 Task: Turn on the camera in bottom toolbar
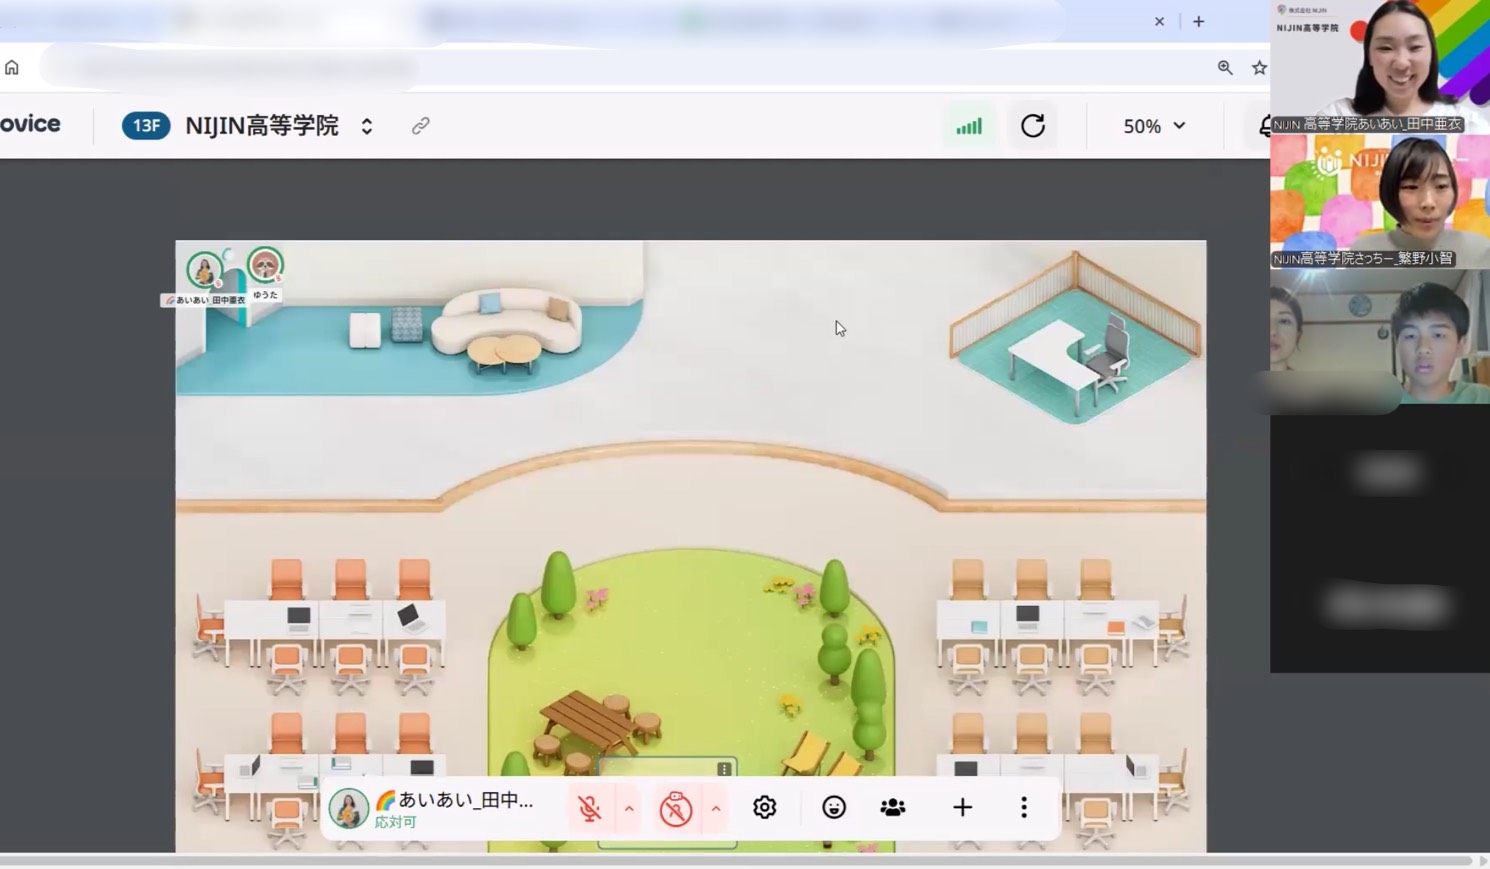676,808
